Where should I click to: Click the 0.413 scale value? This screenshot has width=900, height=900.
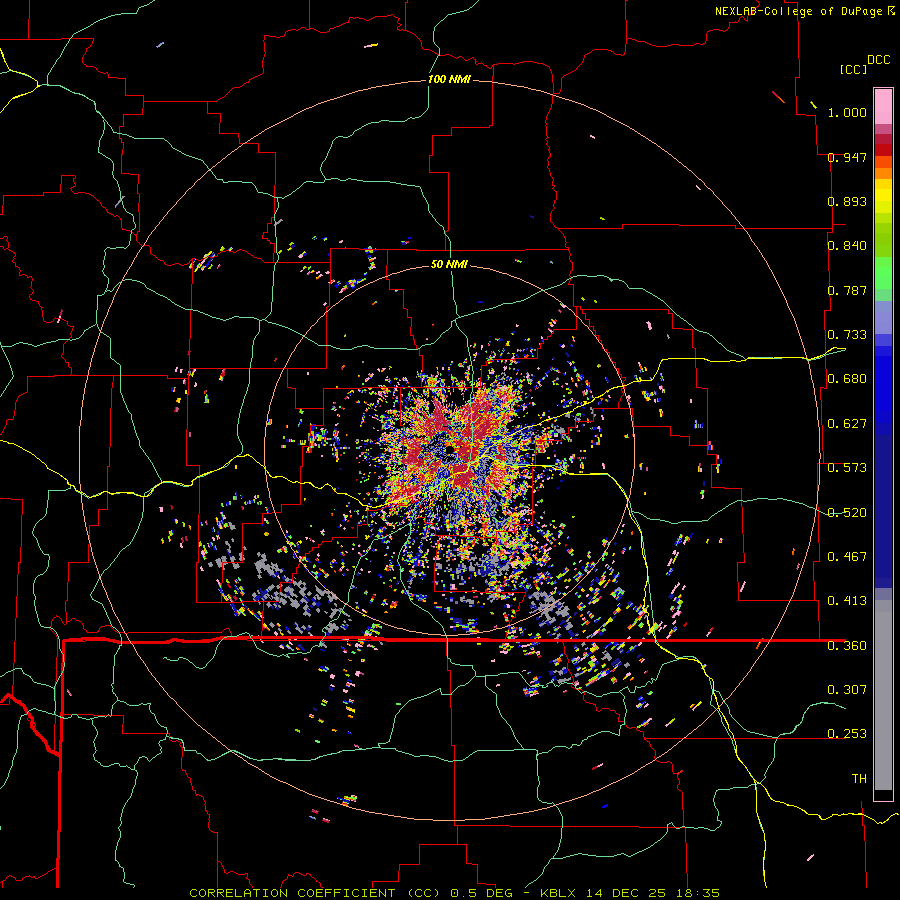(x=847, y=601)
